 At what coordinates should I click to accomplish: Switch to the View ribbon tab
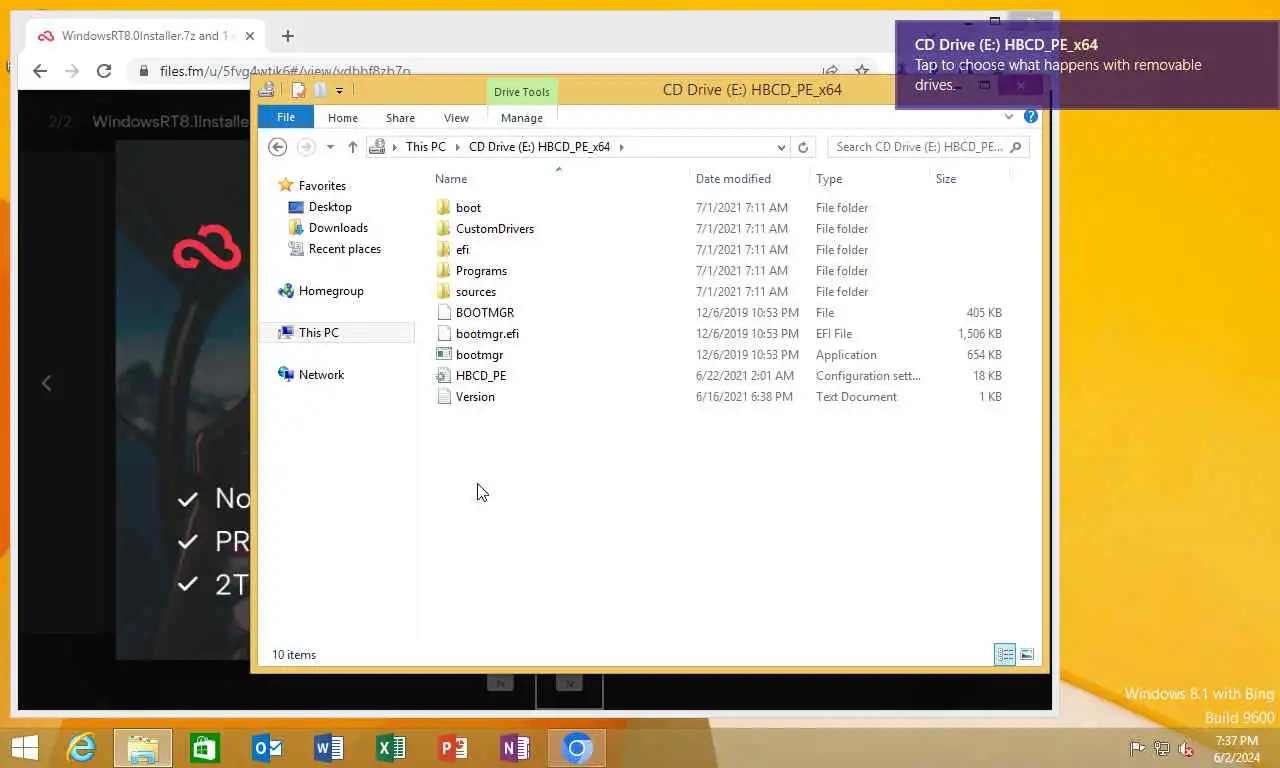click(x=456, y=118)
